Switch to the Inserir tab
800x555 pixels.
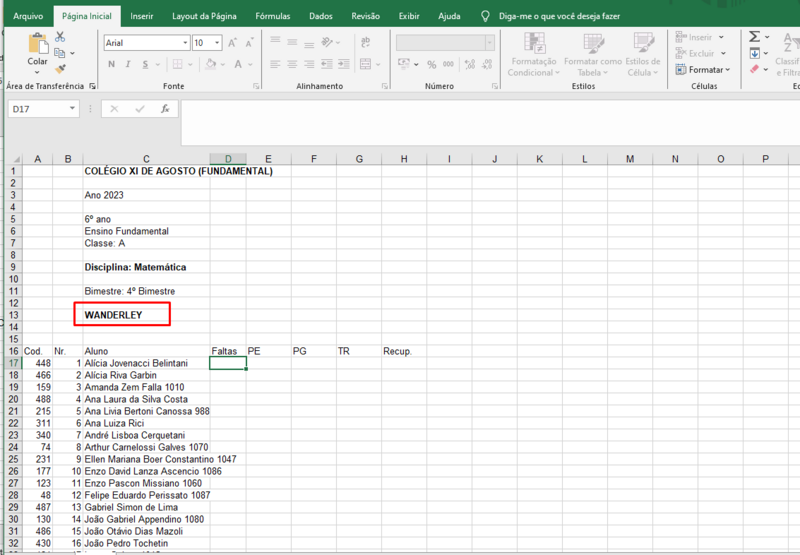pos(141,16)
